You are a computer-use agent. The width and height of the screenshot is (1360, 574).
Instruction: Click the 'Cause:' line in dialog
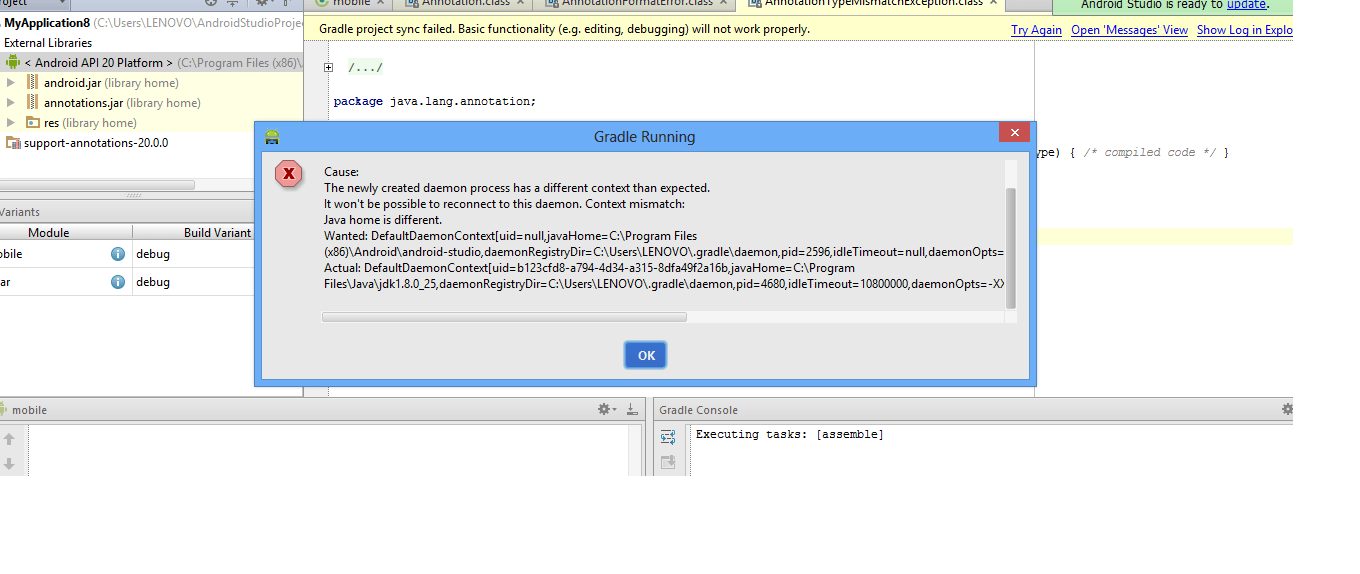tap(341, 172)
